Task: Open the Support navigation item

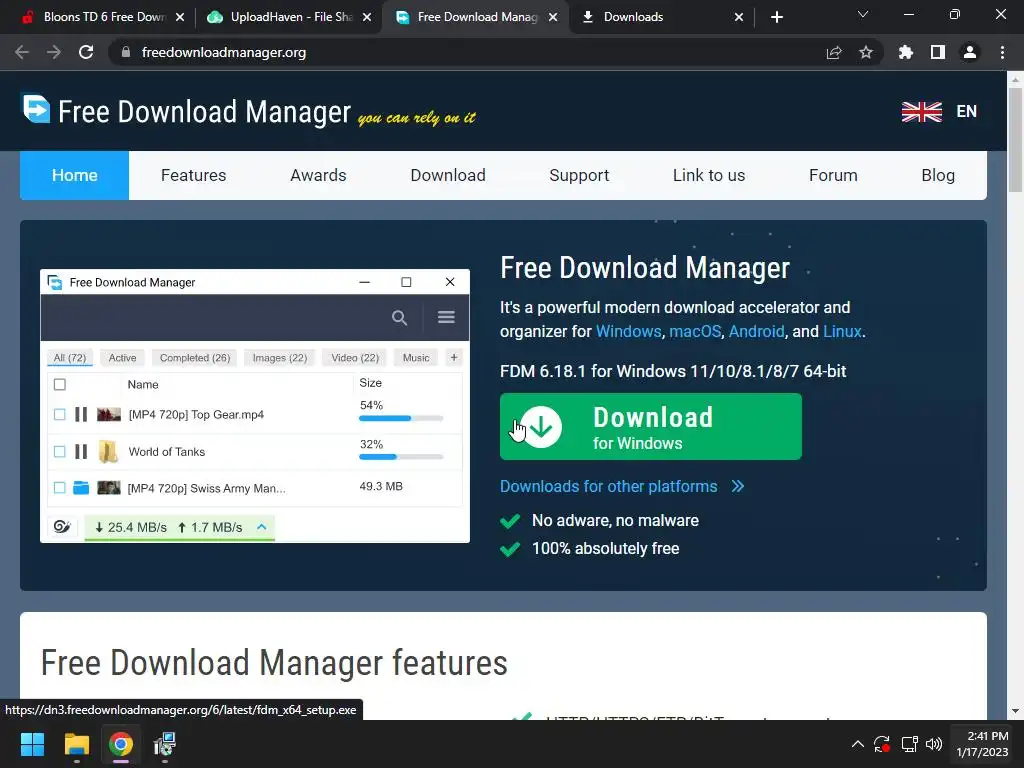Action: tap(579, 175)
